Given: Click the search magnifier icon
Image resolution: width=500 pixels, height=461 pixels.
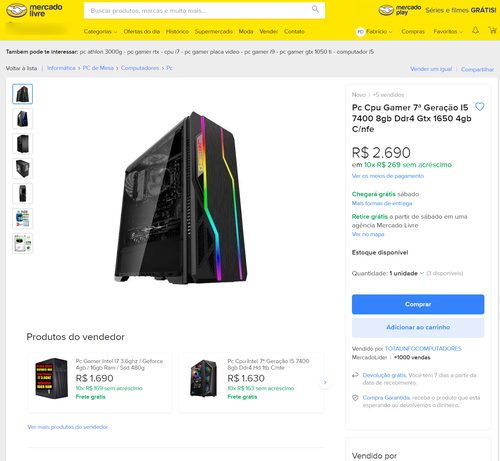Looking at the screenshot, I should (x=315, y=9).
